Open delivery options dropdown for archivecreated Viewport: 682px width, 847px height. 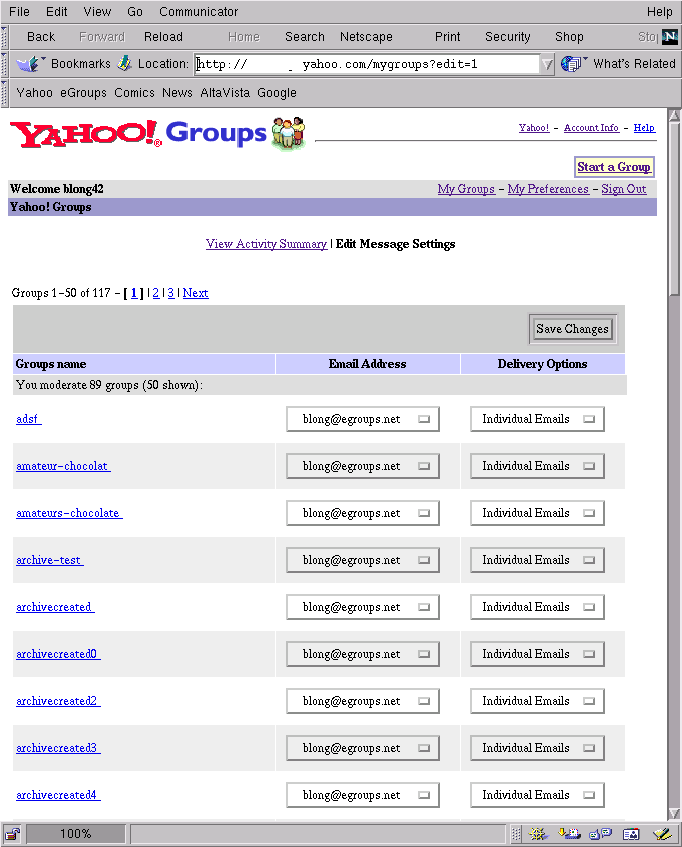click(537, 607)
